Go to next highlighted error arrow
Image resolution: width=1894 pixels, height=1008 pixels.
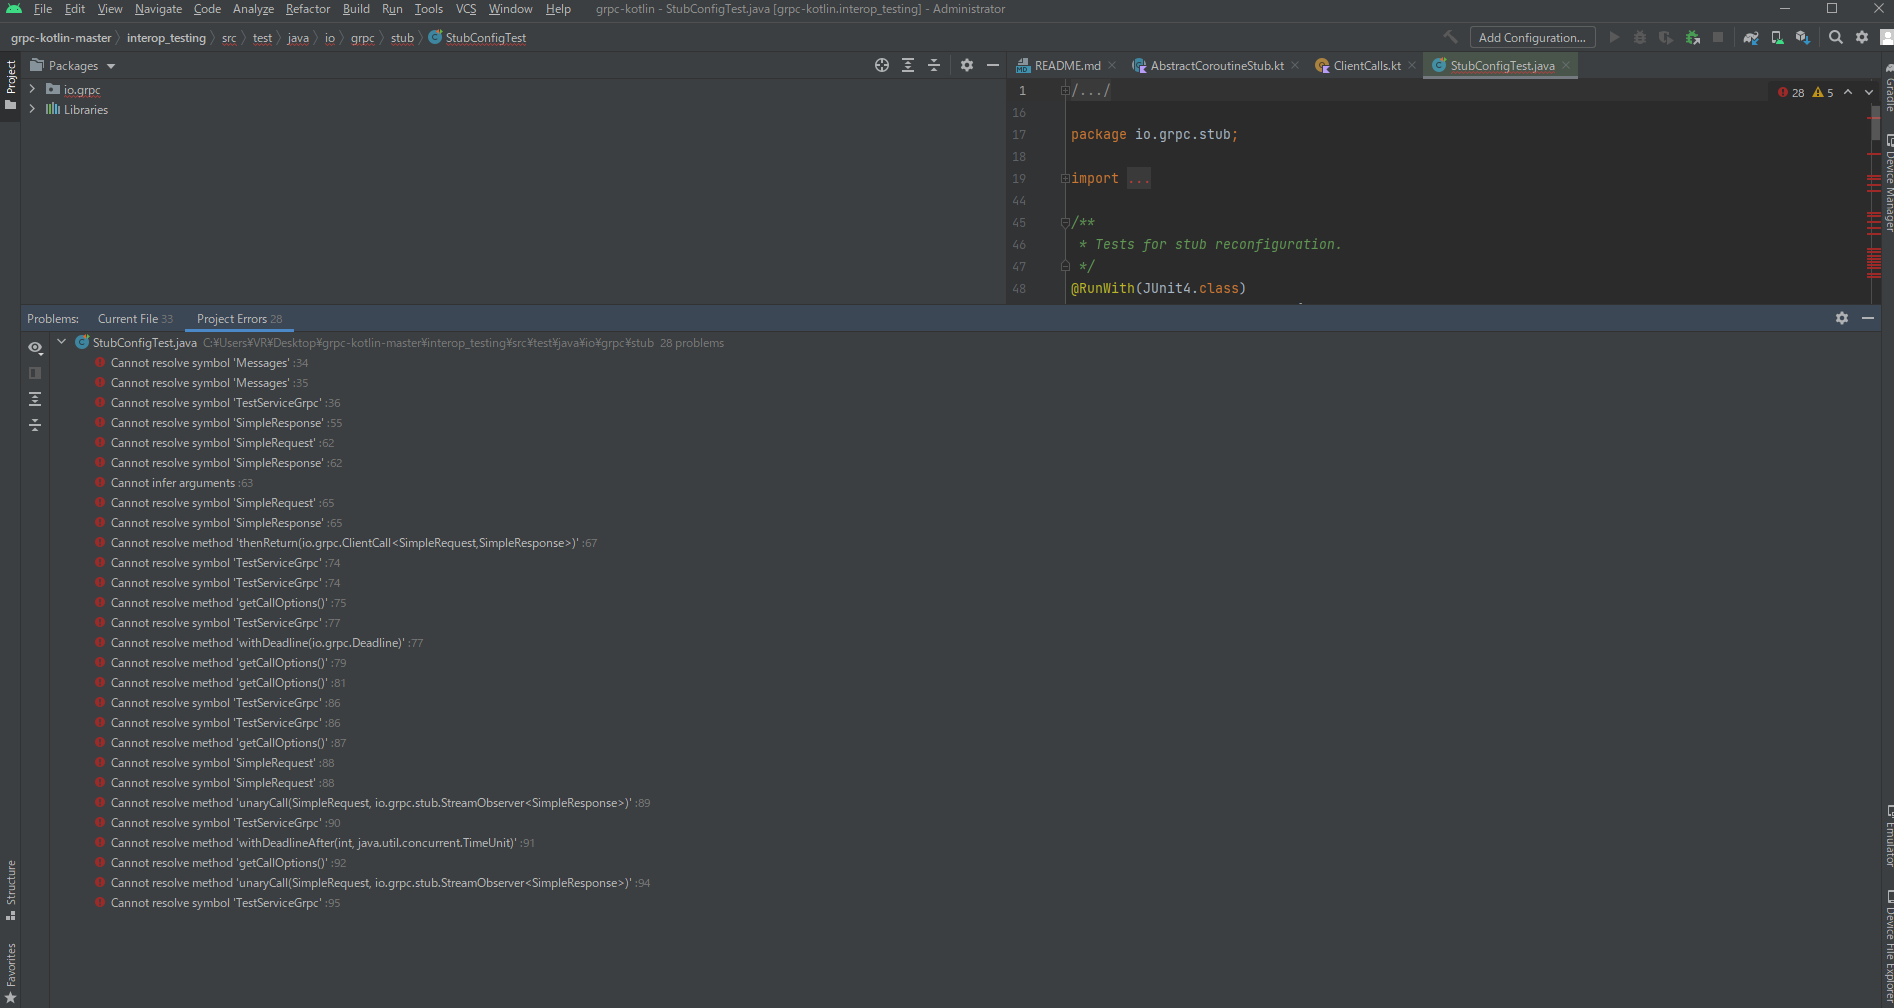(1869, 92)
